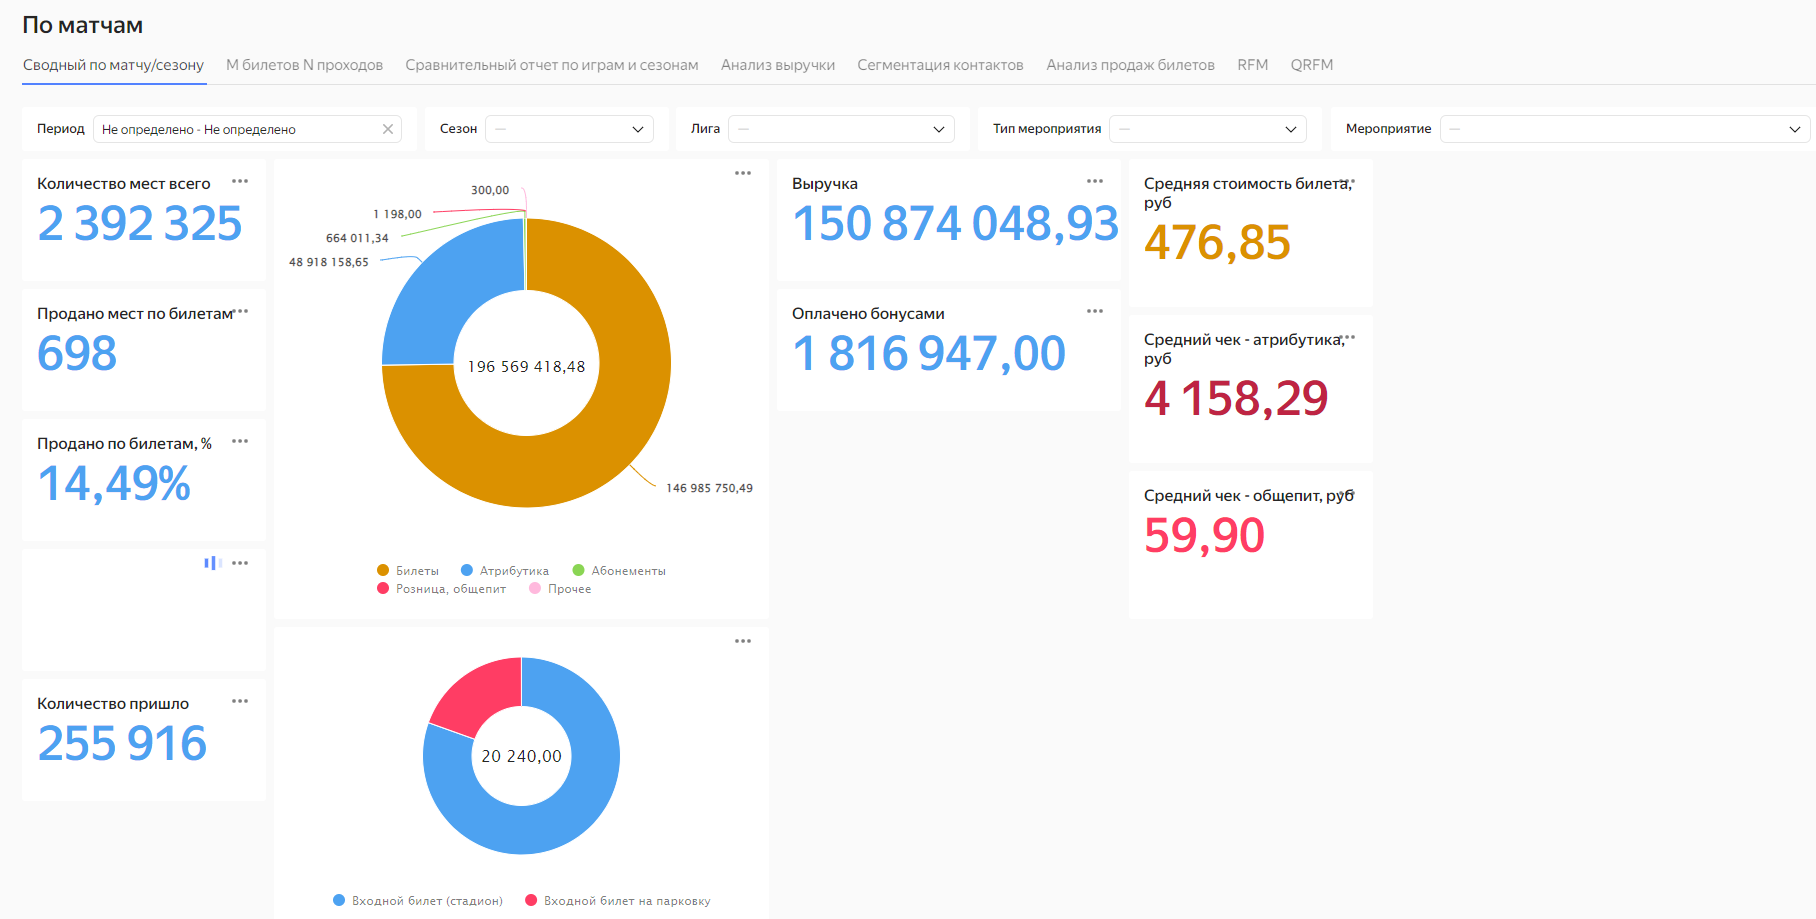Open three-dot menu on Оплачено бонусами card

point(1095,312)
